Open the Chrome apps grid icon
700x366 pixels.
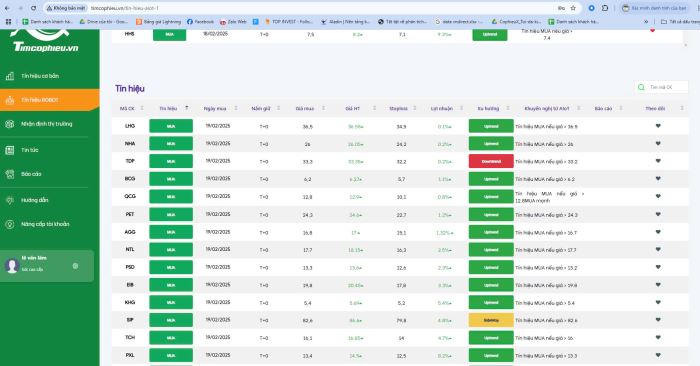tap(8, 21)
